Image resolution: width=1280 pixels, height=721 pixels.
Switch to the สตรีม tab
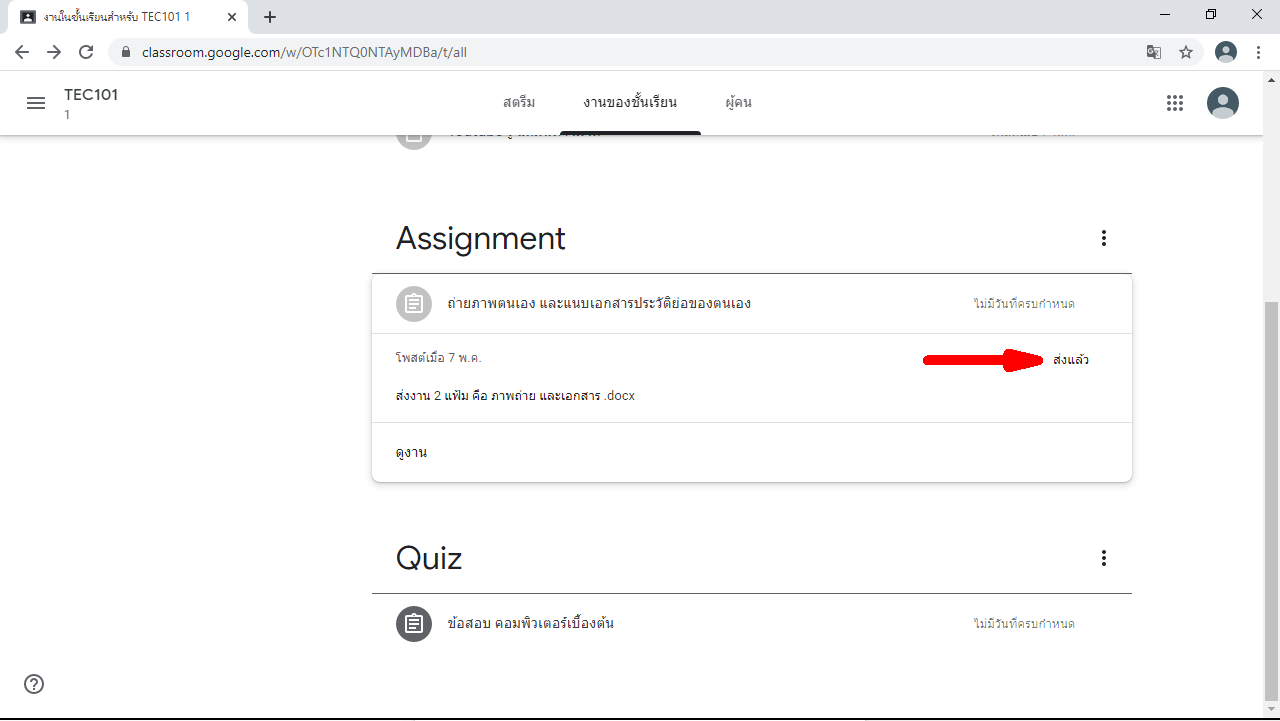coord(519,103)
